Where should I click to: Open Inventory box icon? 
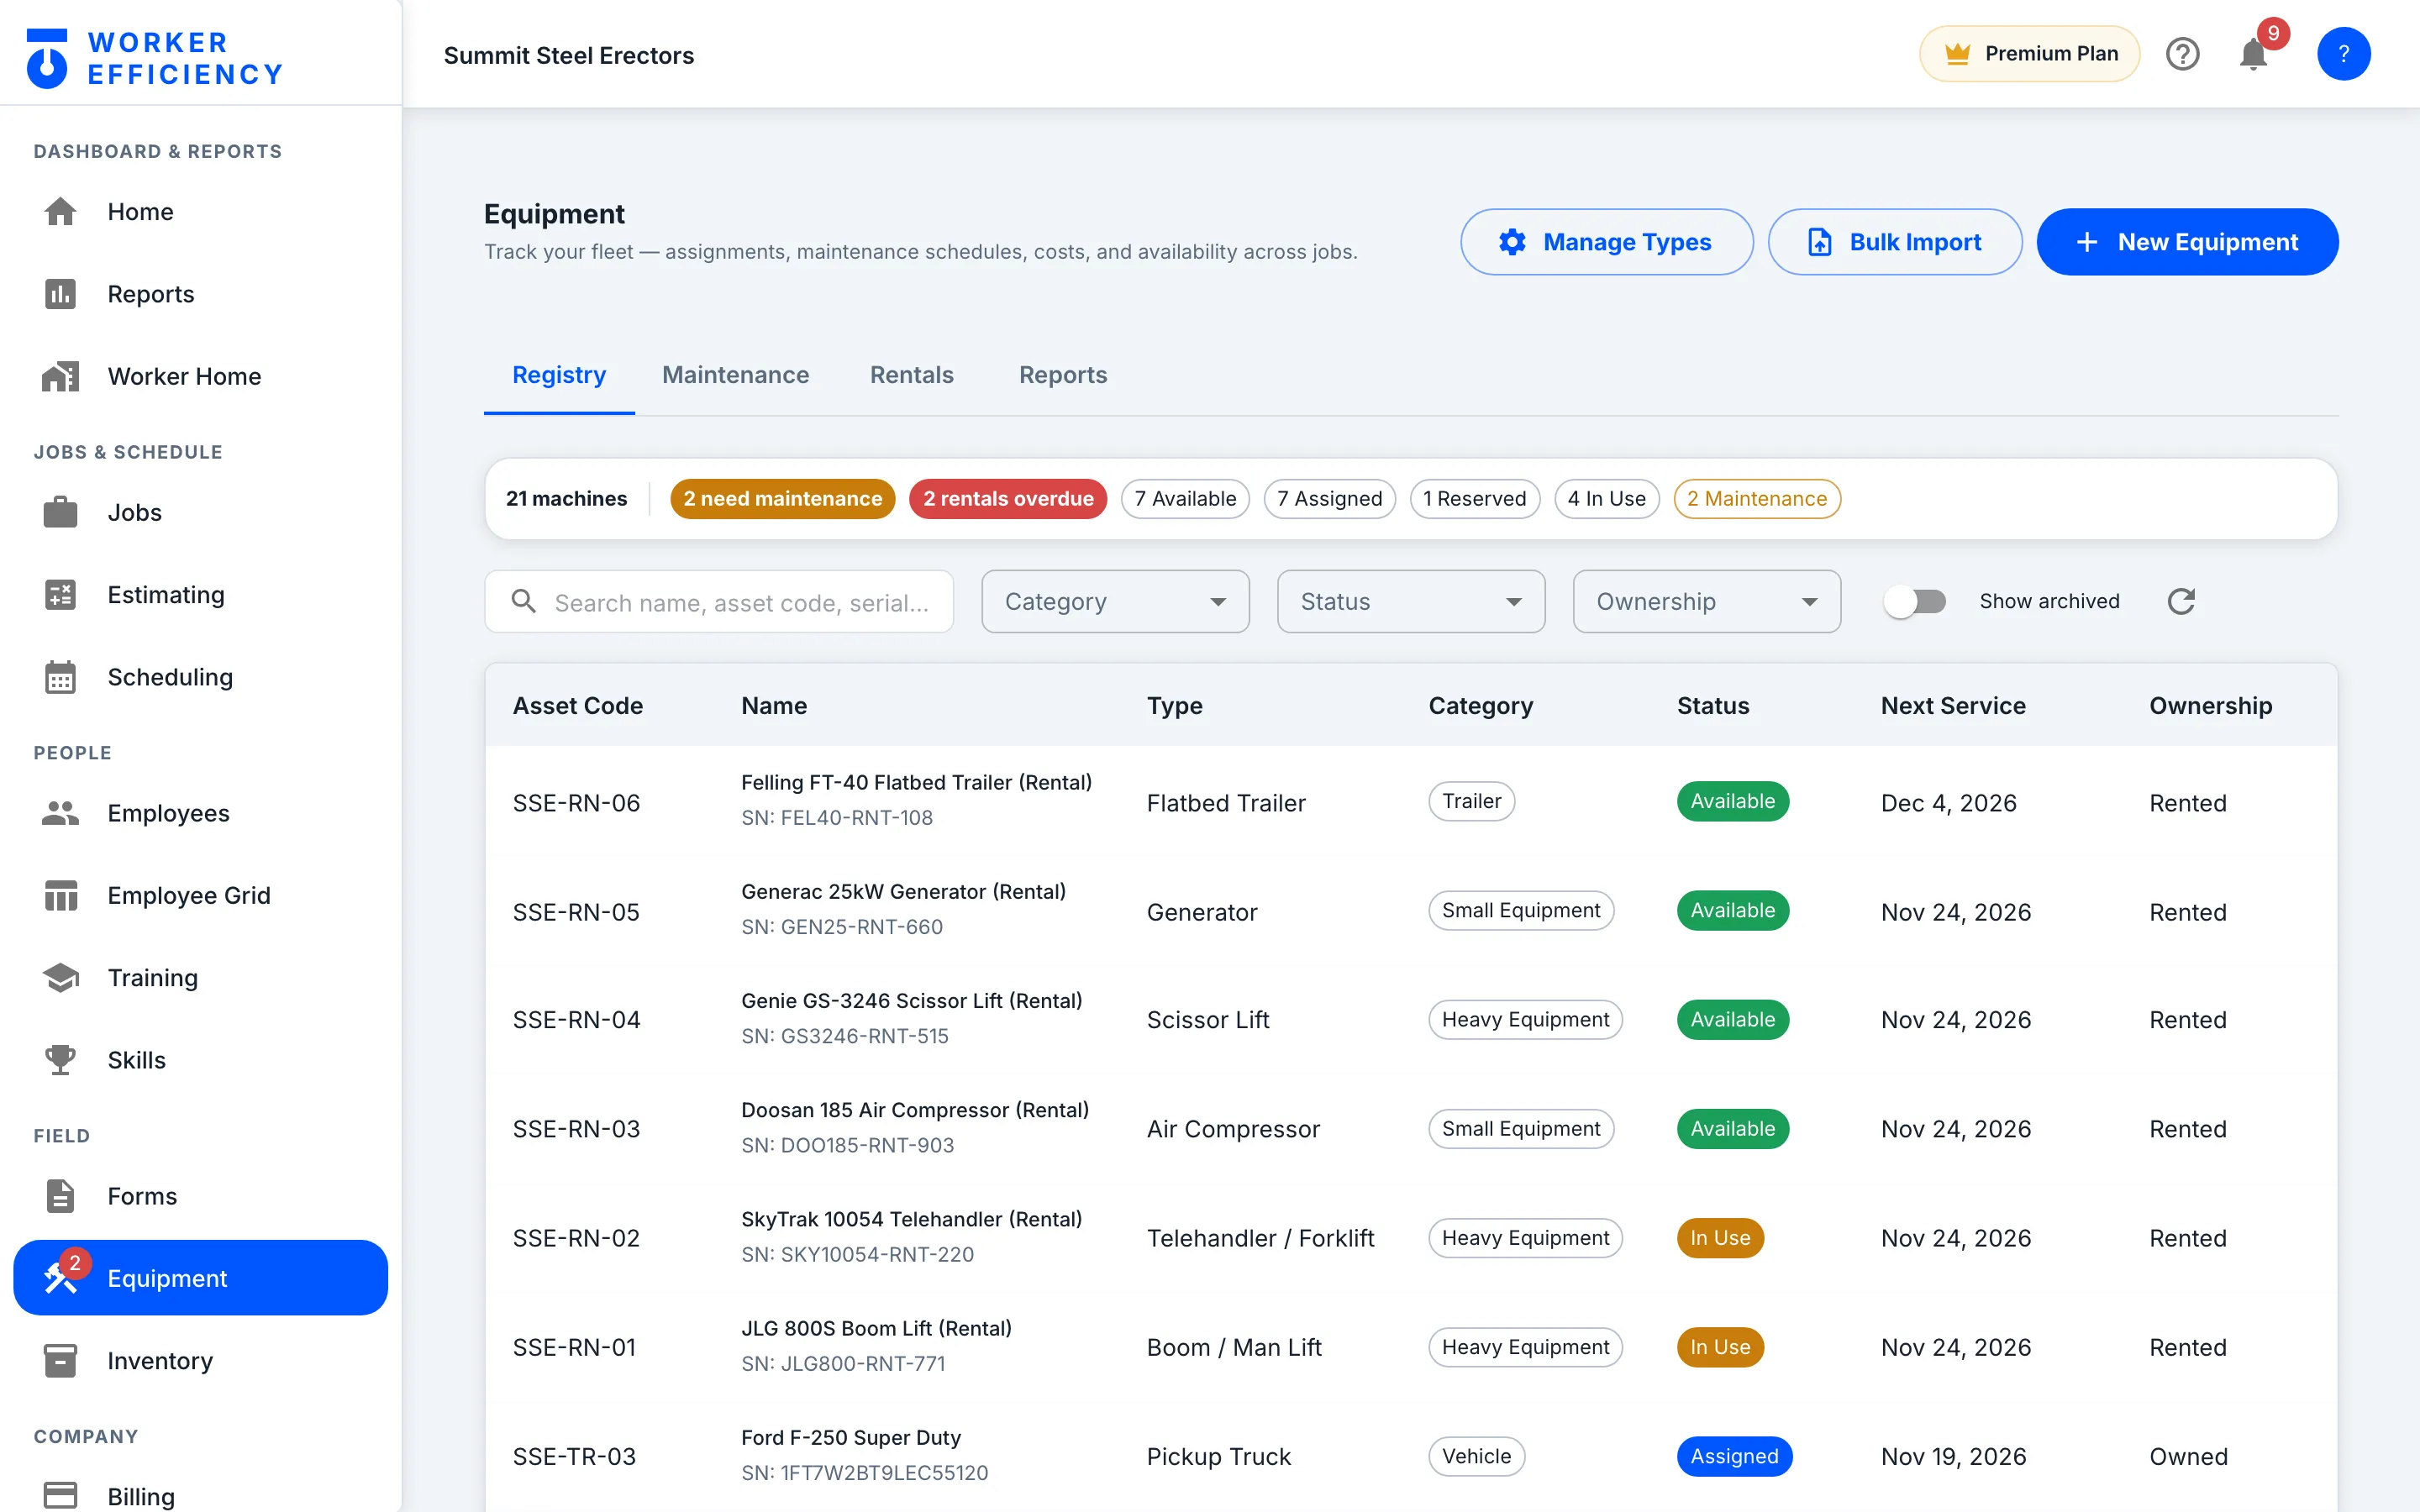[60, 1361]
